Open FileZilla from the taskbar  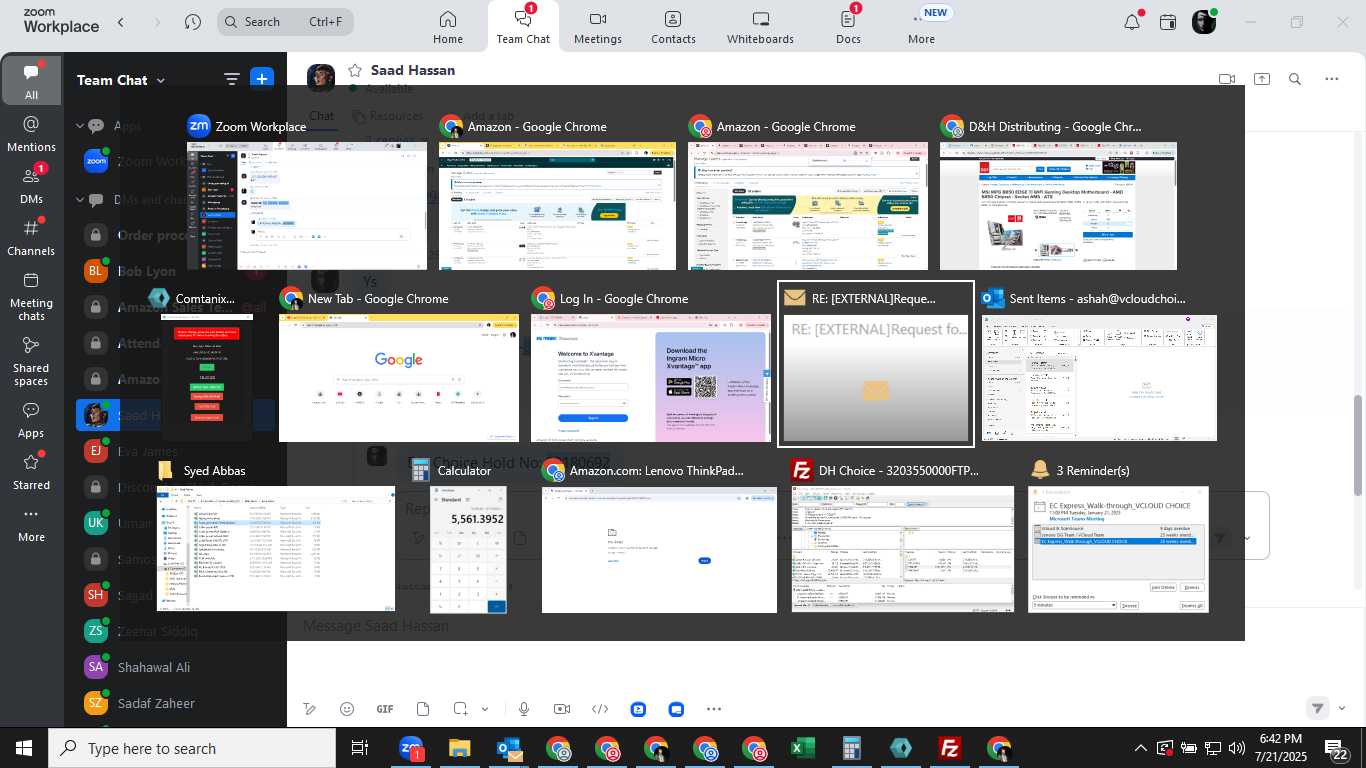[x=950, y=748]
